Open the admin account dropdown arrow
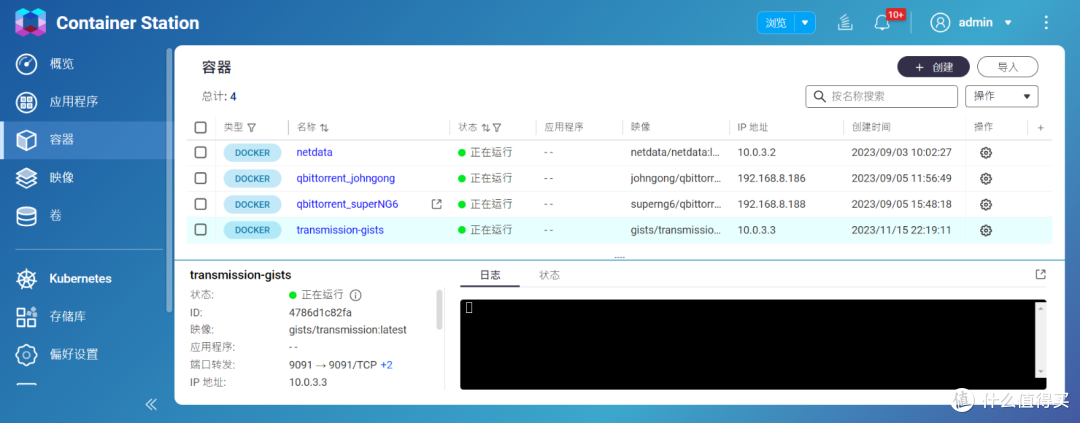Viewport: 1080px width, 423px height. 1008,23
